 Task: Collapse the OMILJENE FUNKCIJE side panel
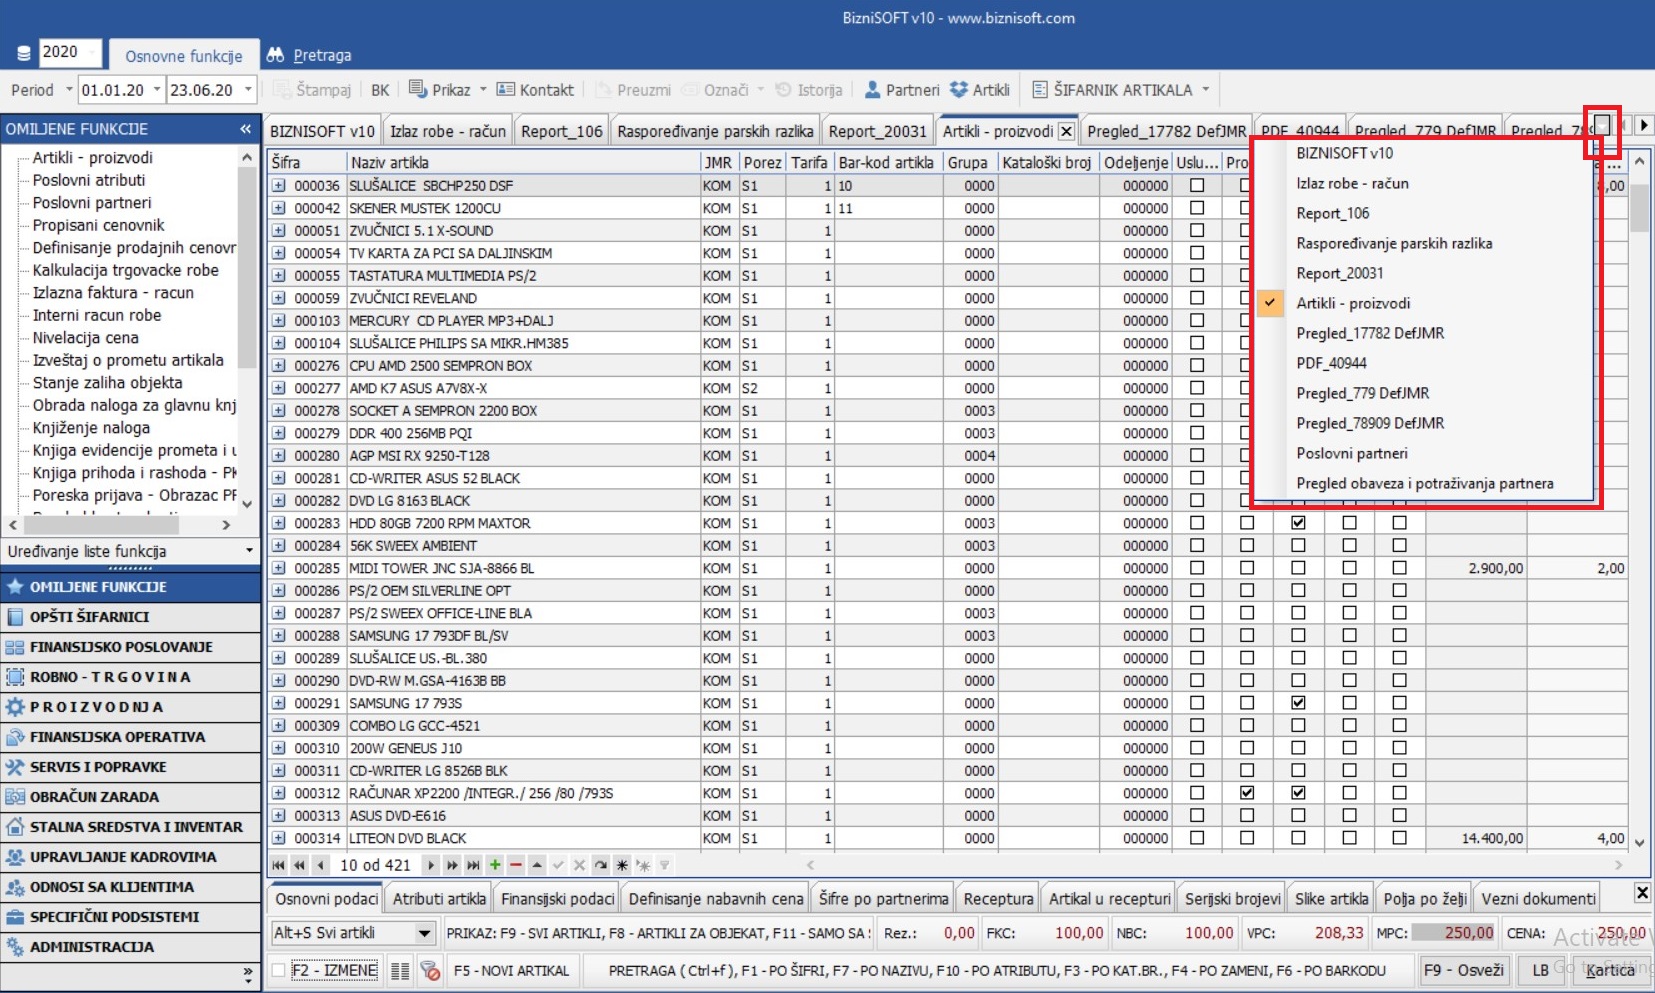(x=246, y=129)
